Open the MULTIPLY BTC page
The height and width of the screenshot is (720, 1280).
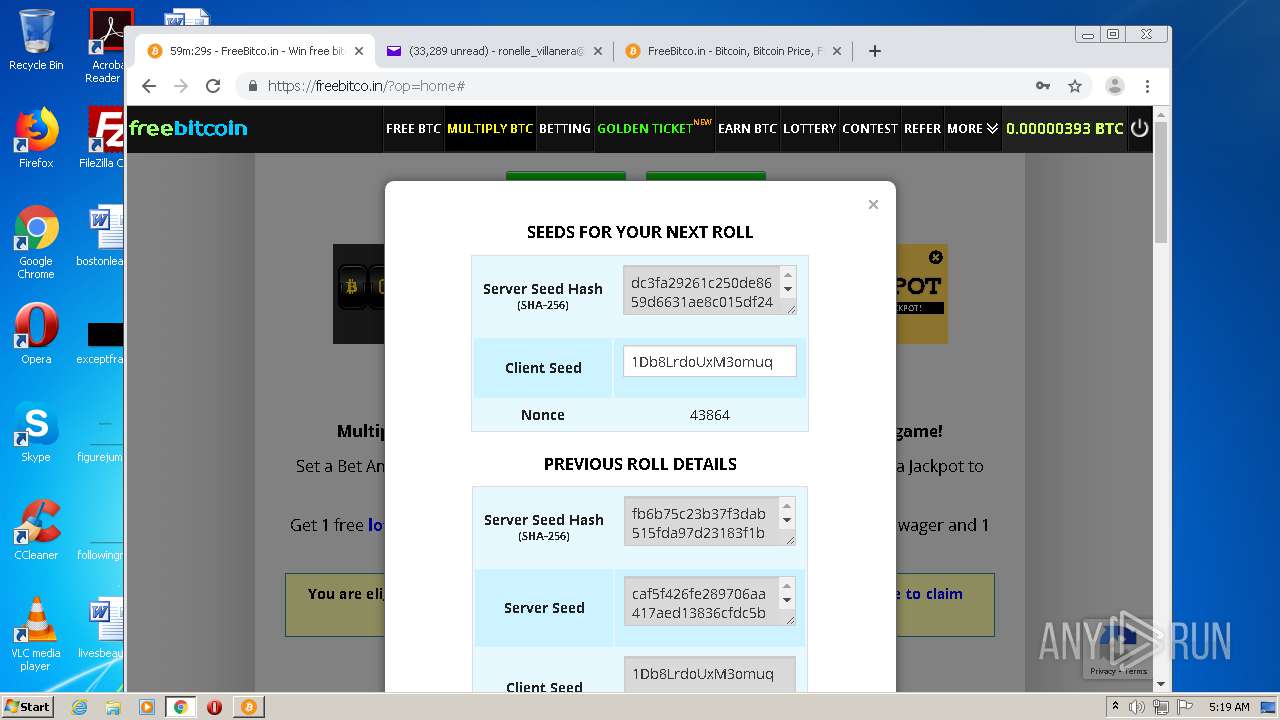tap(490, 128)
